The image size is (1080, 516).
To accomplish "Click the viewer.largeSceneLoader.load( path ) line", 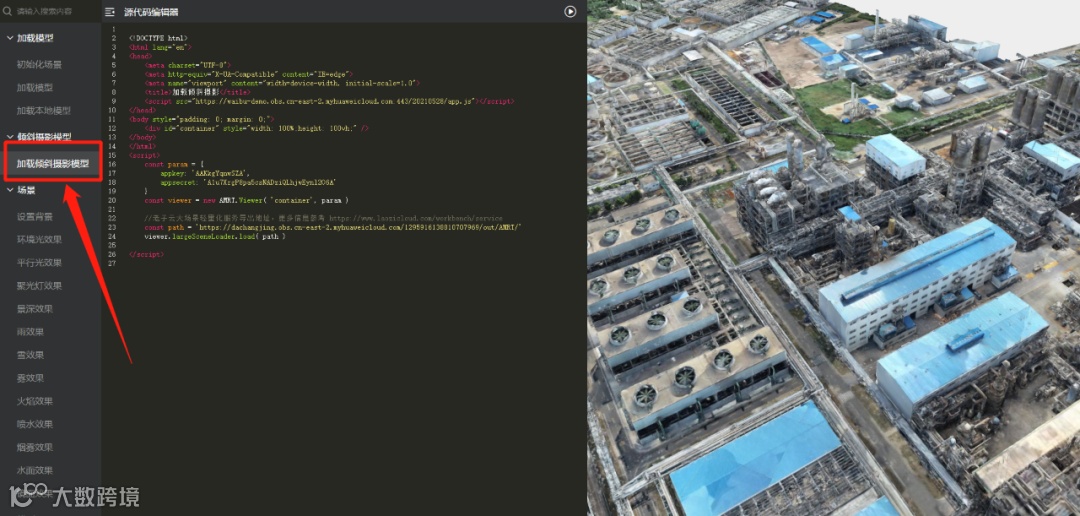I will [215, 236].
